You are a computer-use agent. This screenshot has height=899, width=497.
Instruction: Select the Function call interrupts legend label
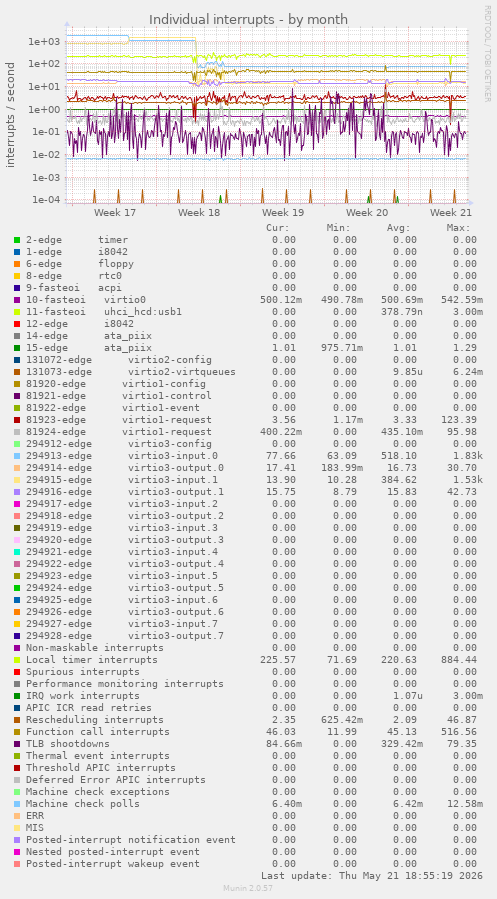[x=97, y=732]
